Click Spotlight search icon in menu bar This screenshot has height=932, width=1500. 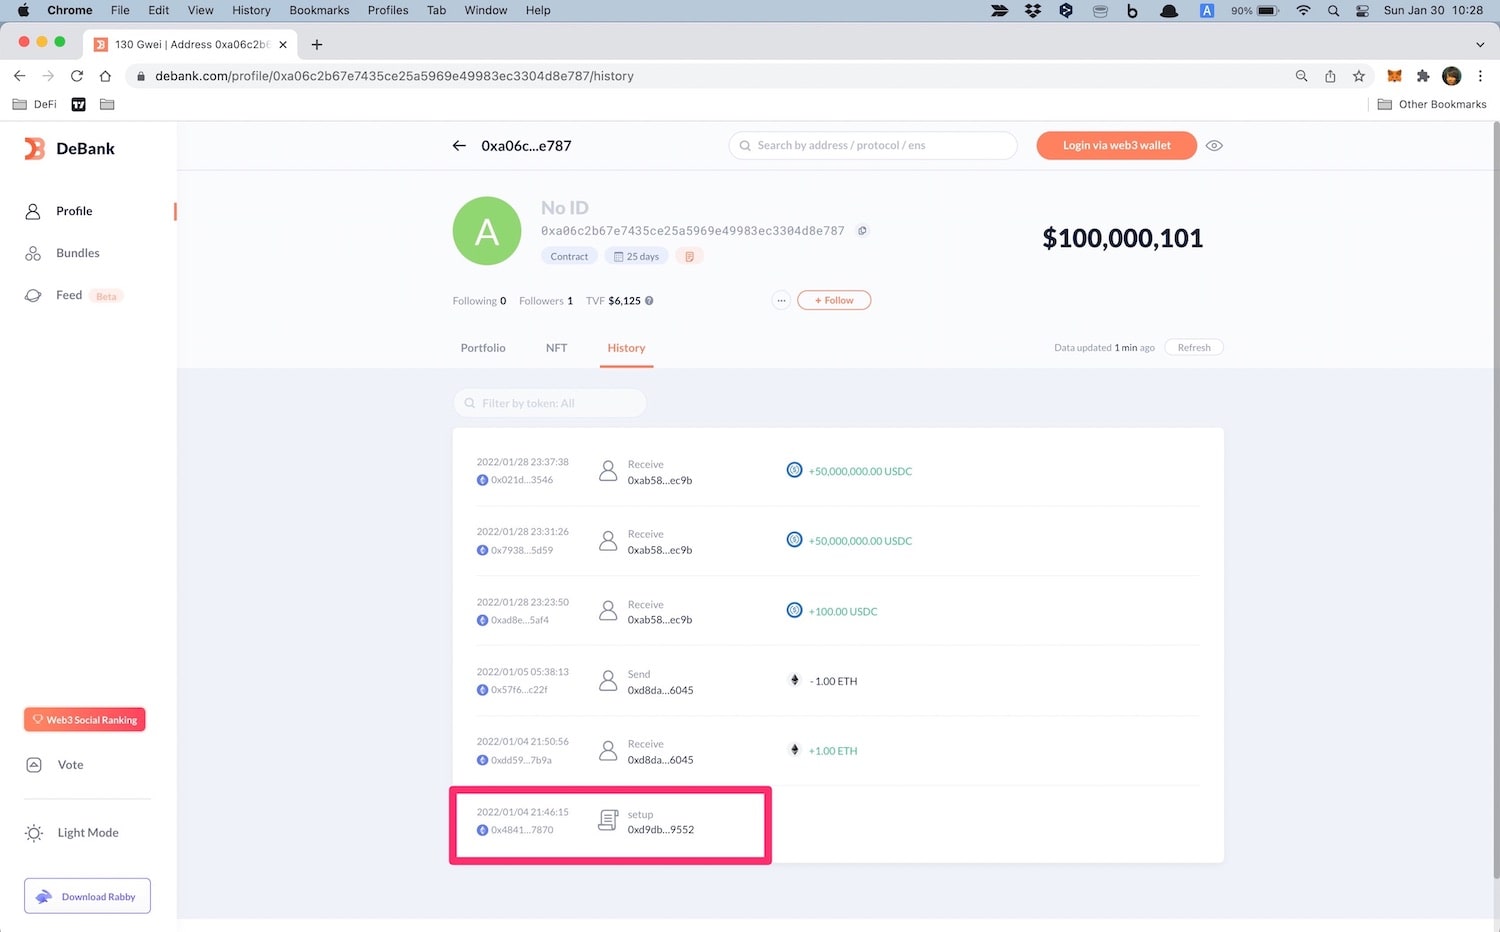(1333, 10)
